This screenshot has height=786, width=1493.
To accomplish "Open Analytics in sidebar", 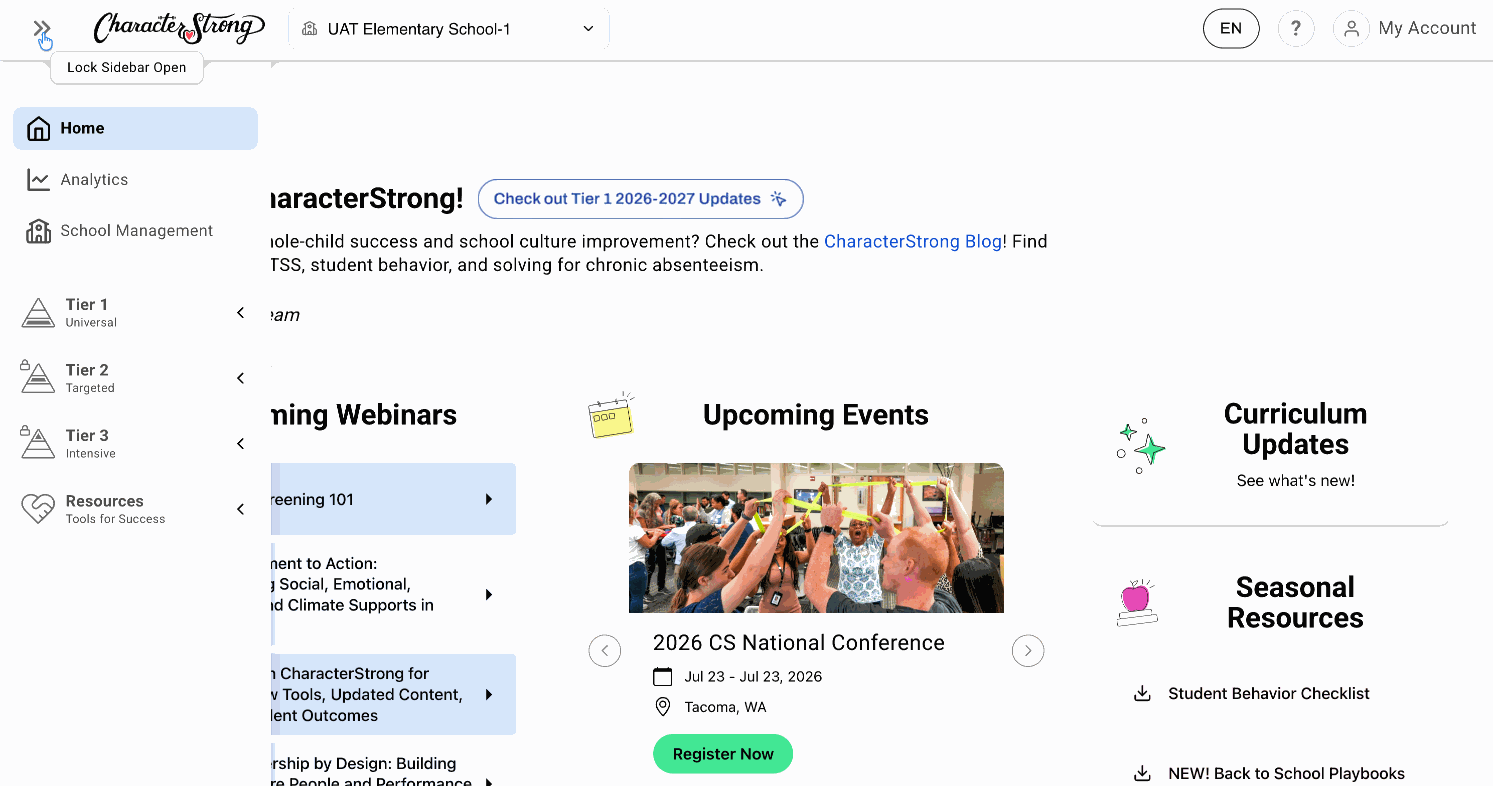I will [x=135, y=180].
